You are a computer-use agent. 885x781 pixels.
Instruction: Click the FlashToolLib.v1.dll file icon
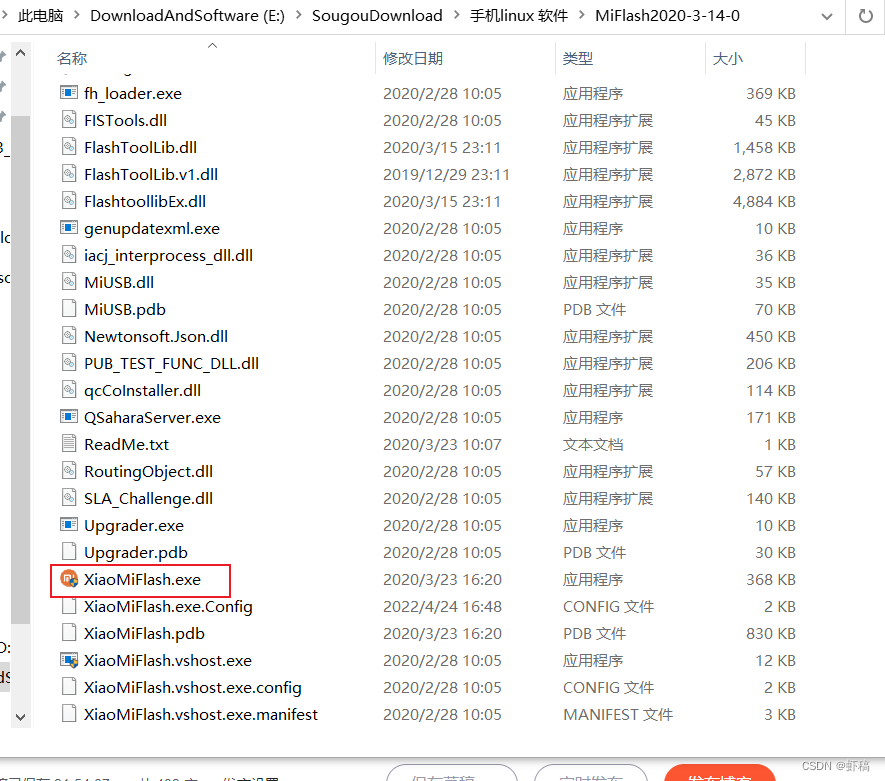tap(69, 174)
